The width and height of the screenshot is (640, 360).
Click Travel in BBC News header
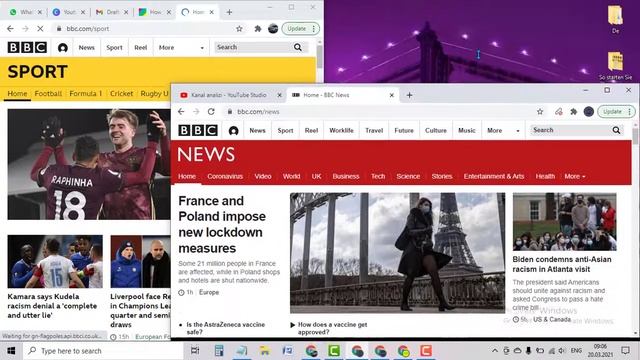coord(374,131)
